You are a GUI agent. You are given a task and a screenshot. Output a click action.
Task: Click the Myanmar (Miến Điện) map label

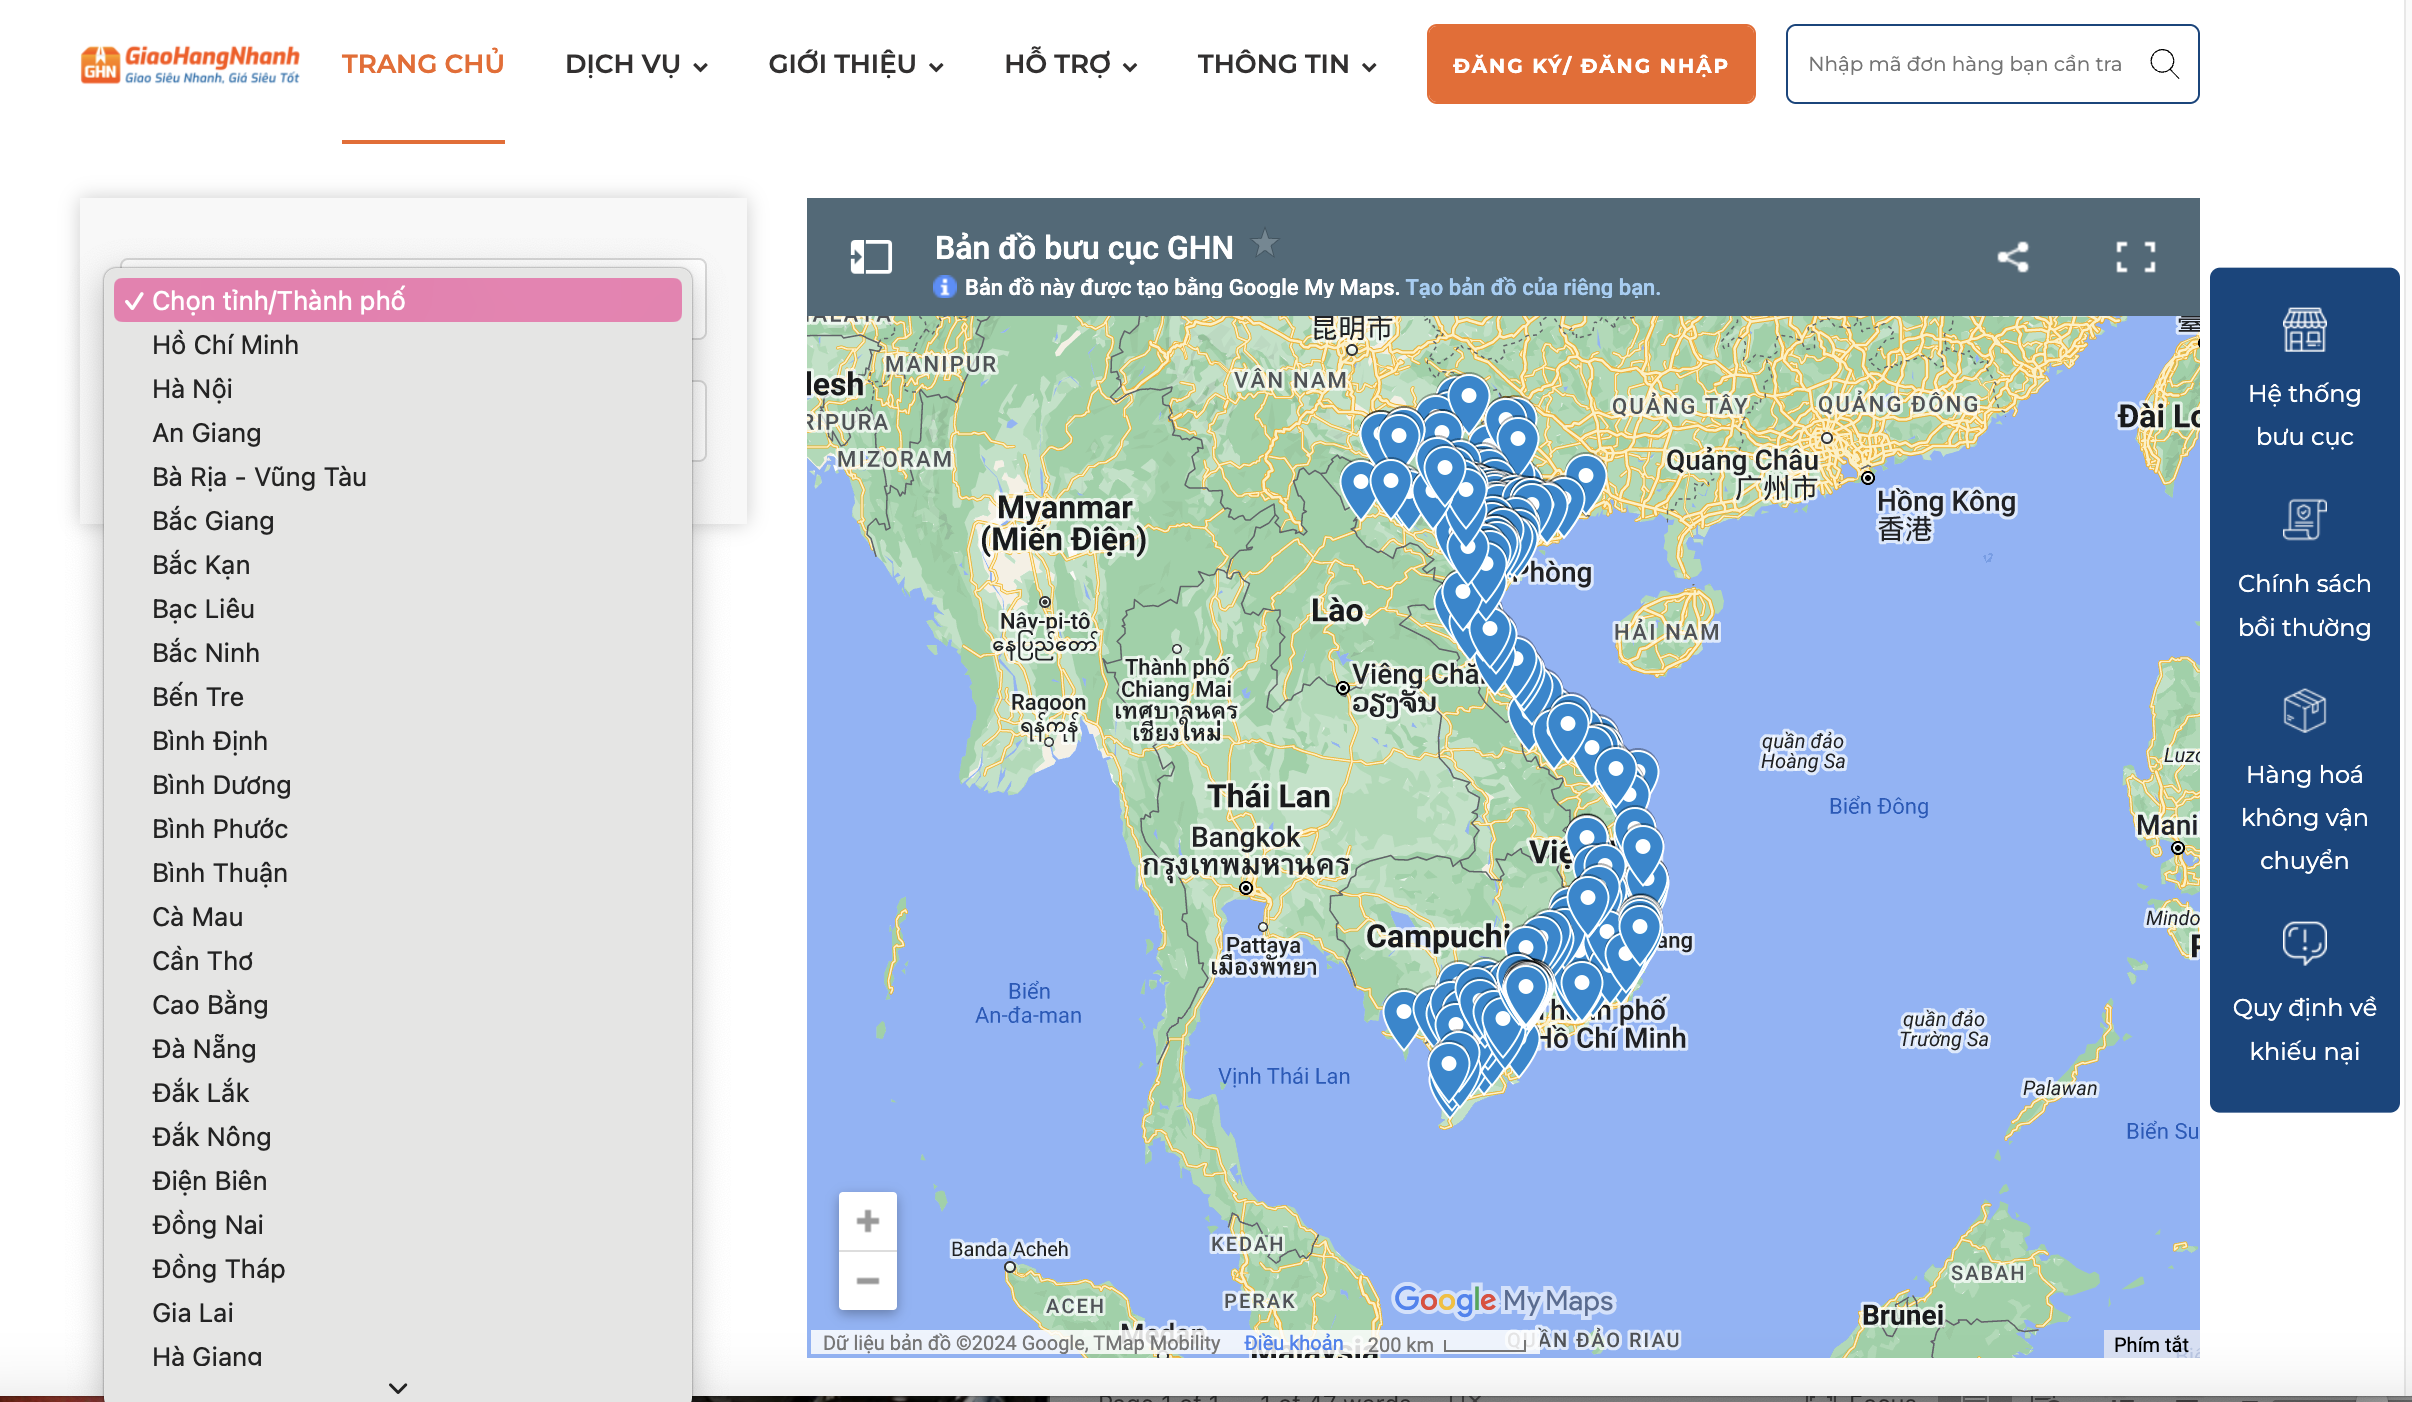pos(1064,524)
